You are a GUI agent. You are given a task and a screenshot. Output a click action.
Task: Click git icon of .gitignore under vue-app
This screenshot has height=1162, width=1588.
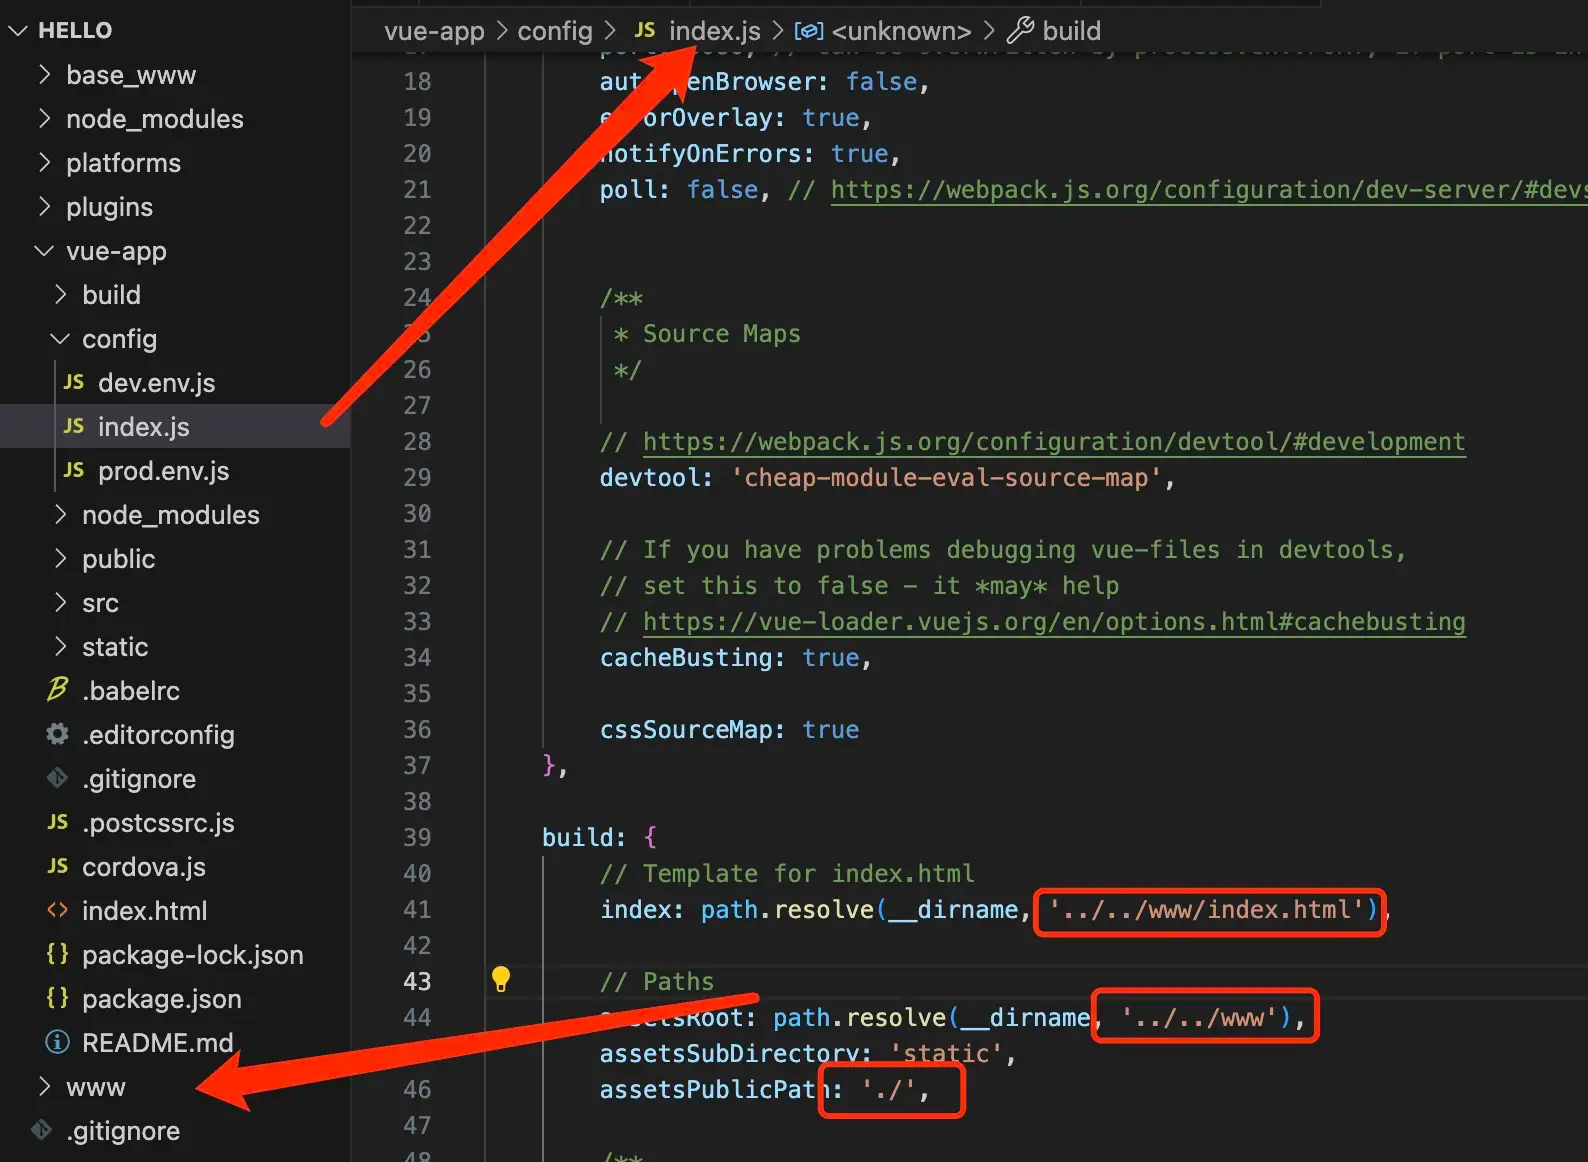click(x=57, y=778)
